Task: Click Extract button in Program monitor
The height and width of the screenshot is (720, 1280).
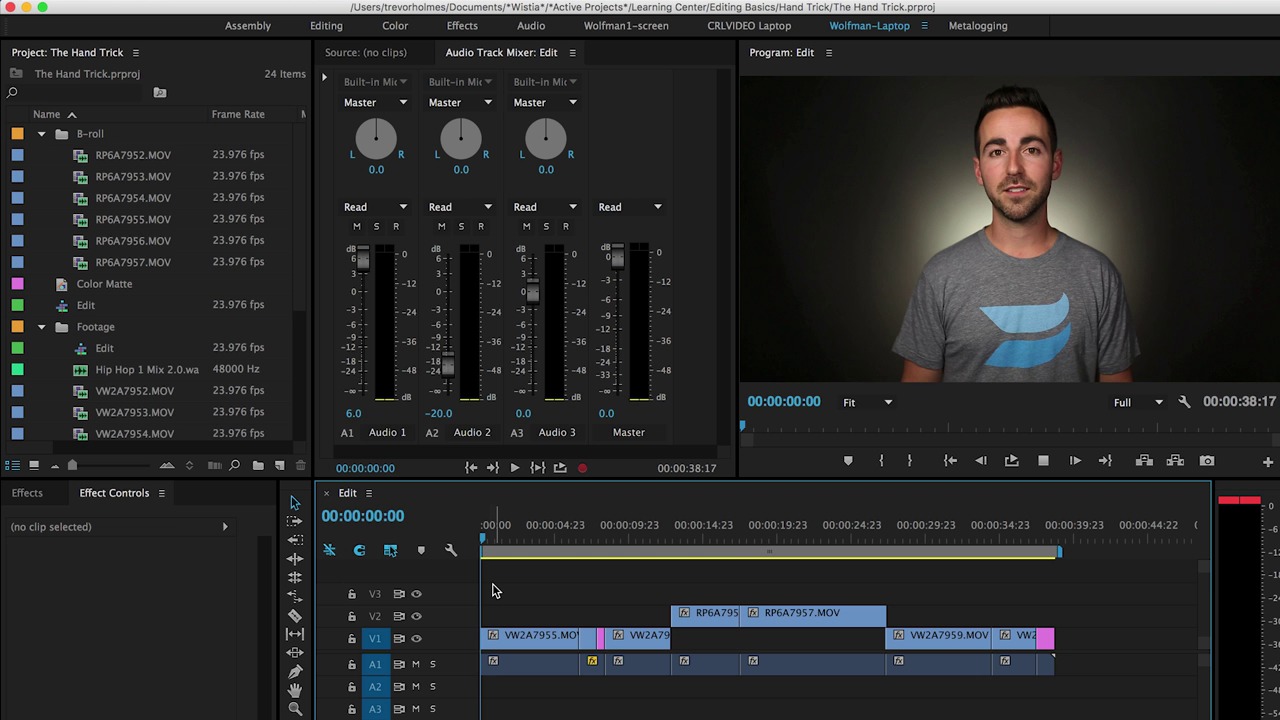Action: 1175,461
